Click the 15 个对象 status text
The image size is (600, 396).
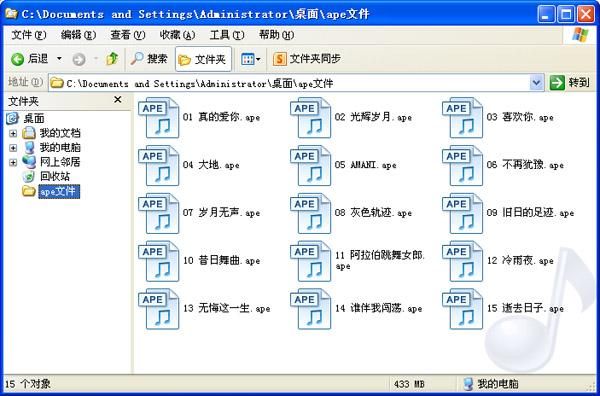pyautogui.click(x=28, y=384)
